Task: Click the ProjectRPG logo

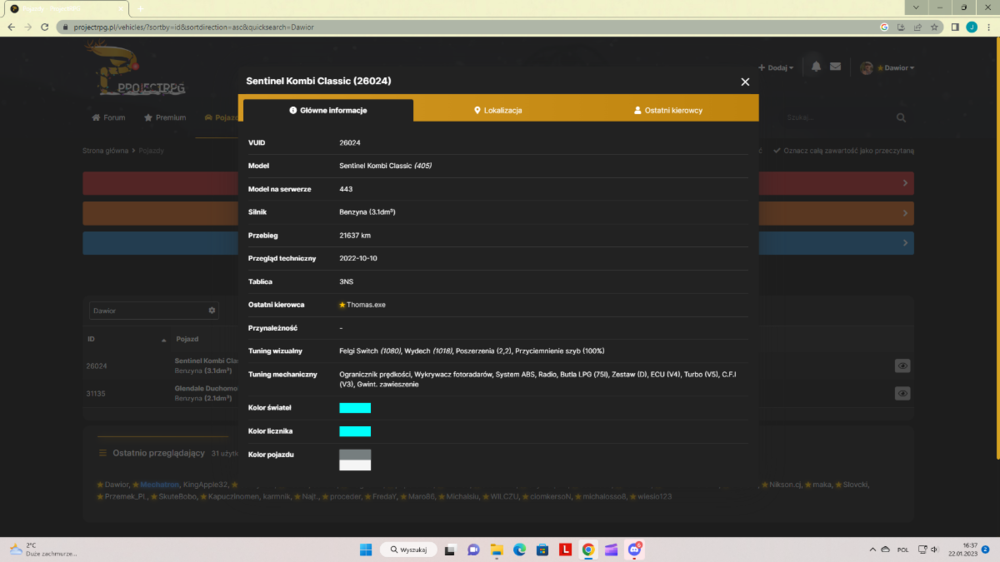Action: click(x=136, y=70)
